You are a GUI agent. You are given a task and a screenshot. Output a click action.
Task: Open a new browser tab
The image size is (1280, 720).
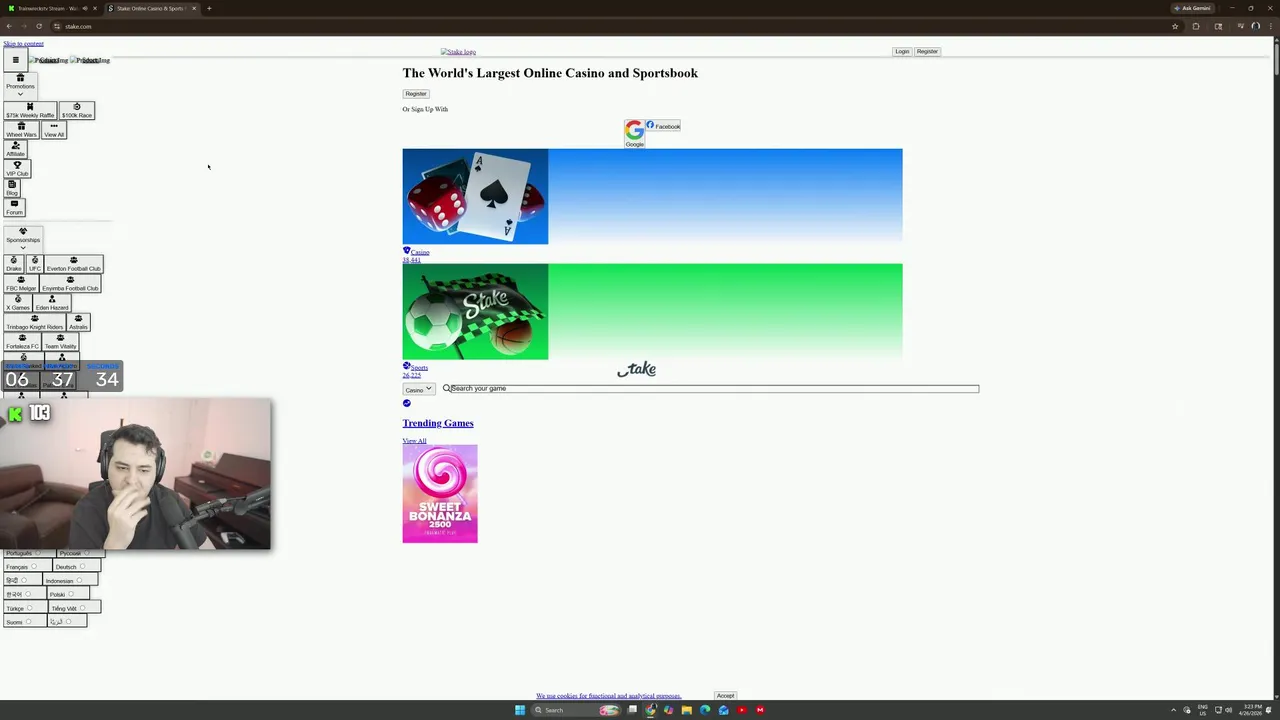coord(209,8)
